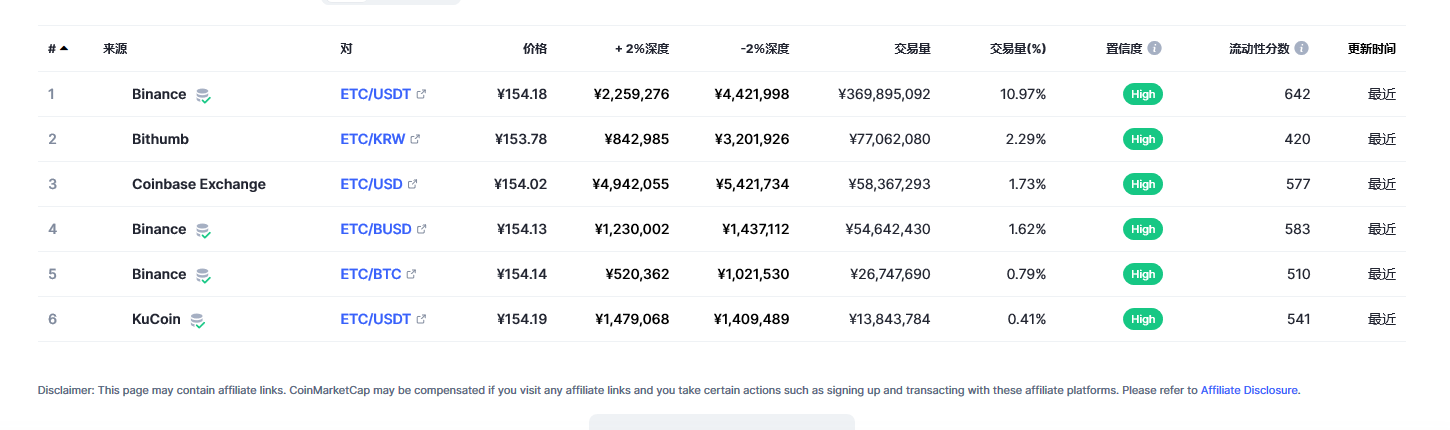1450x430 pixels.
Task: Click the info icon beside 置信度 header
Action: coord(1155,48)
